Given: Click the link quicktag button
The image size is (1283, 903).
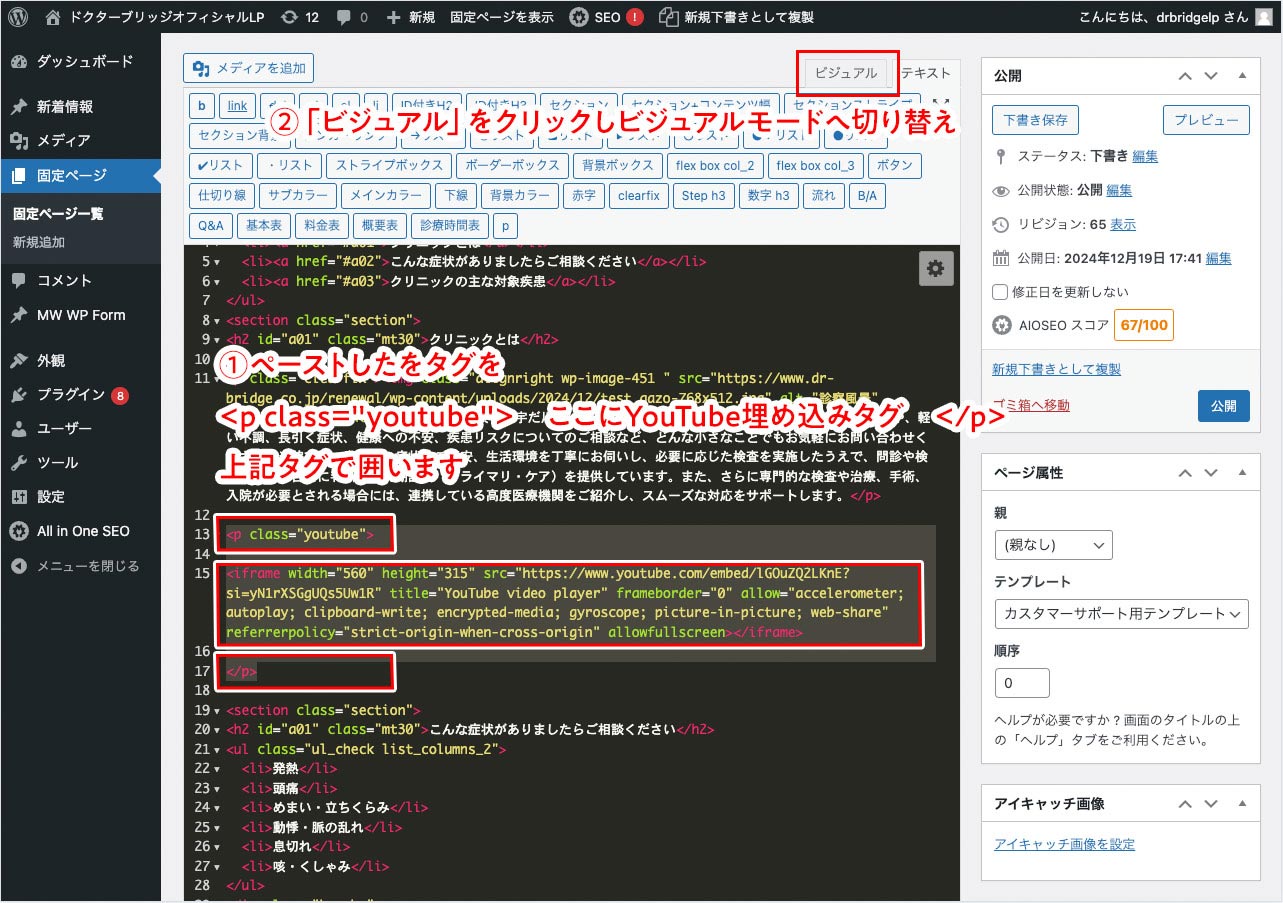Looking at the screenshot, I should pos(237,106).
